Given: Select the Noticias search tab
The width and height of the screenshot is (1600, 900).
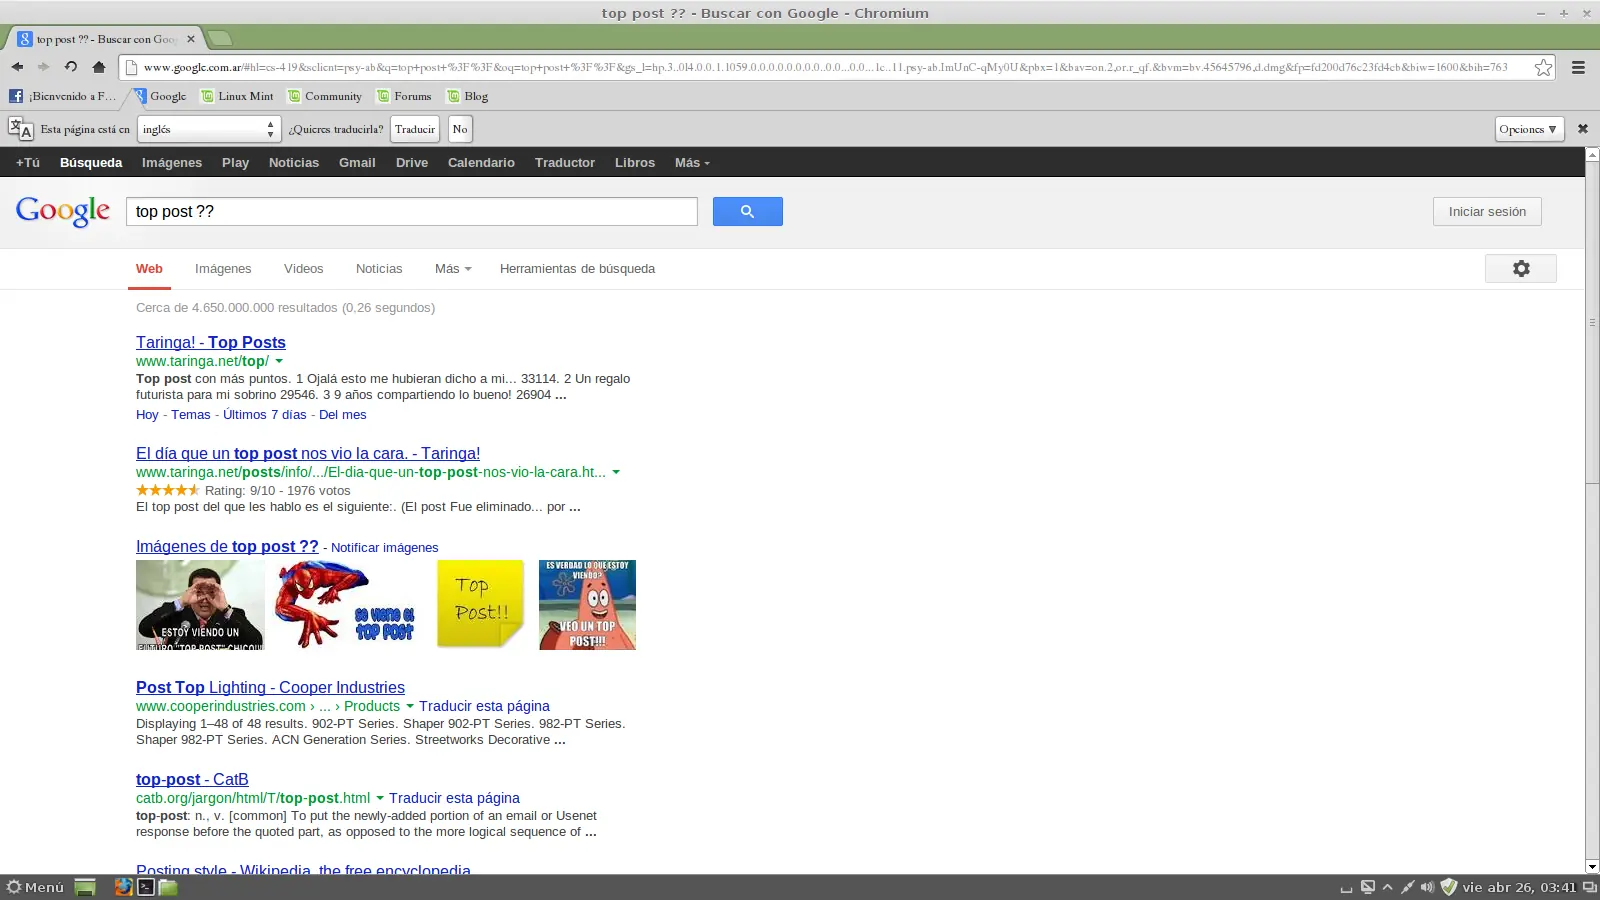Looking at the screenshot, I should [379, 269].
